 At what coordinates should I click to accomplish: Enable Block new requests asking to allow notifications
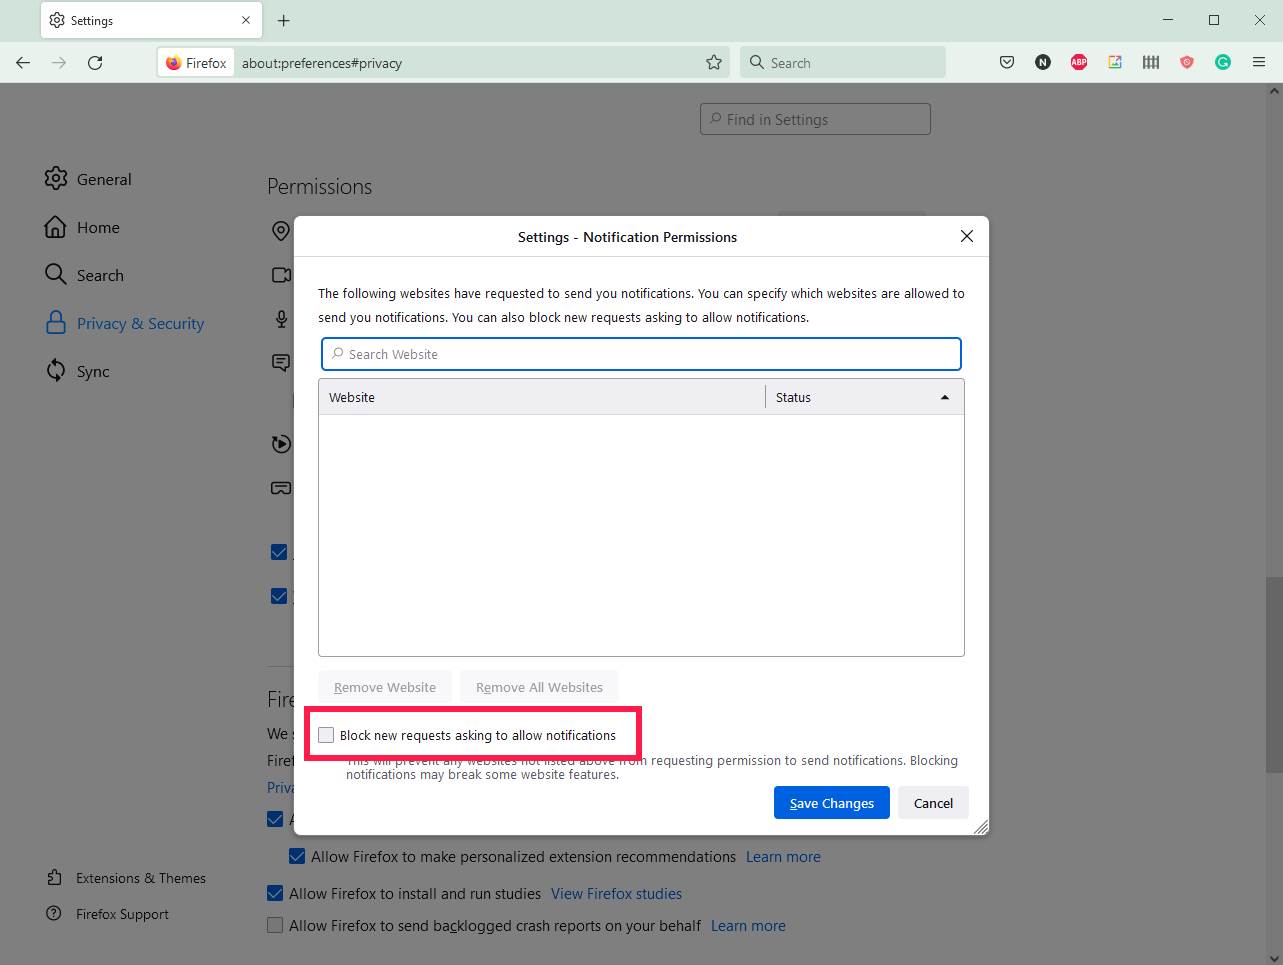tap(327, 735)
